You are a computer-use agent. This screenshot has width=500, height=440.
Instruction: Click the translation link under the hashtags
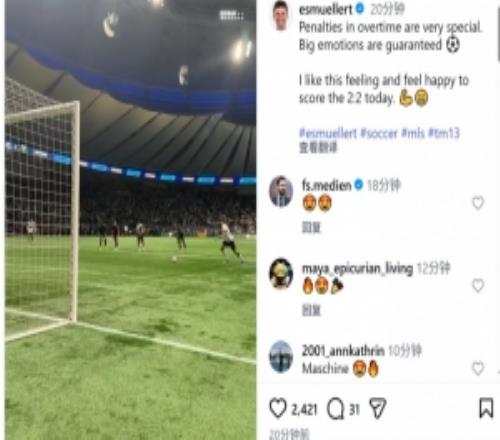(318, 147)
